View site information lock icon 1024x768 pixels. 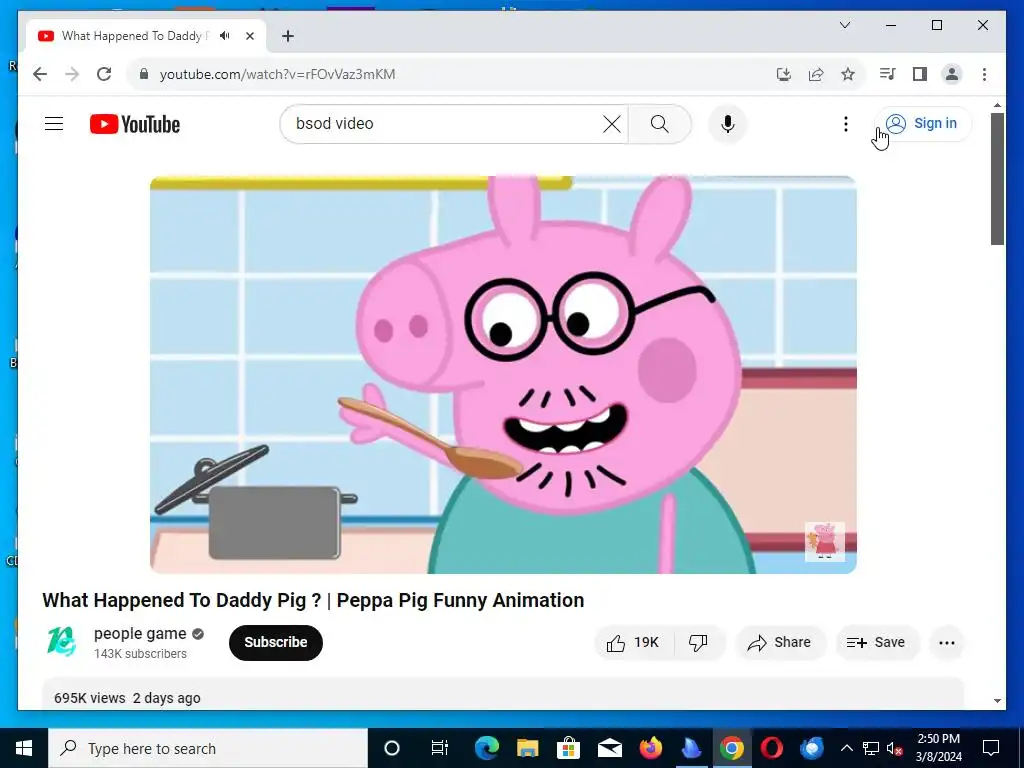click(x=144, y=74)
